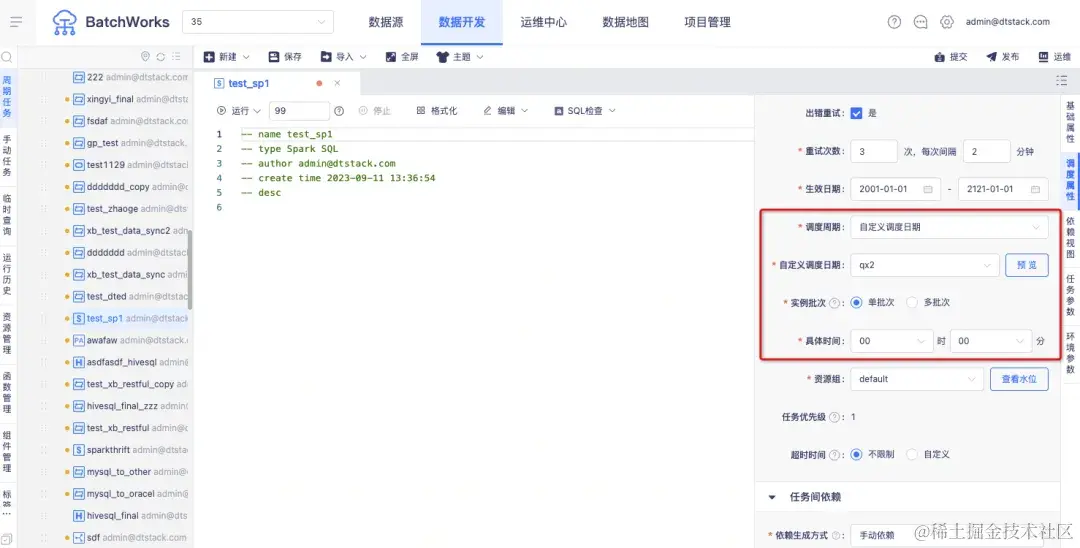This screenshot has height=548, width=1080.
Task: Click 运维 operations toolbar button
Action: (x=1054, y=57)
